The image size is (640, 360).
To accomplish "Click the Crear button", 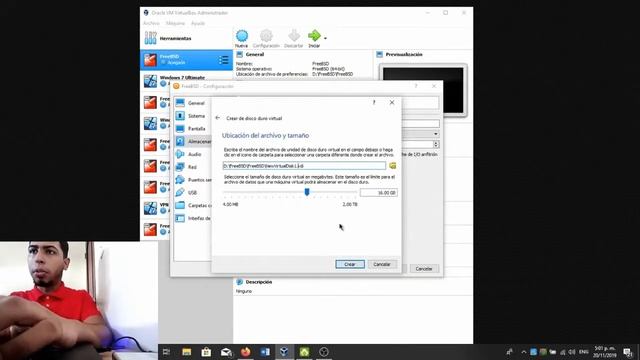I will [x=350, y=264].
